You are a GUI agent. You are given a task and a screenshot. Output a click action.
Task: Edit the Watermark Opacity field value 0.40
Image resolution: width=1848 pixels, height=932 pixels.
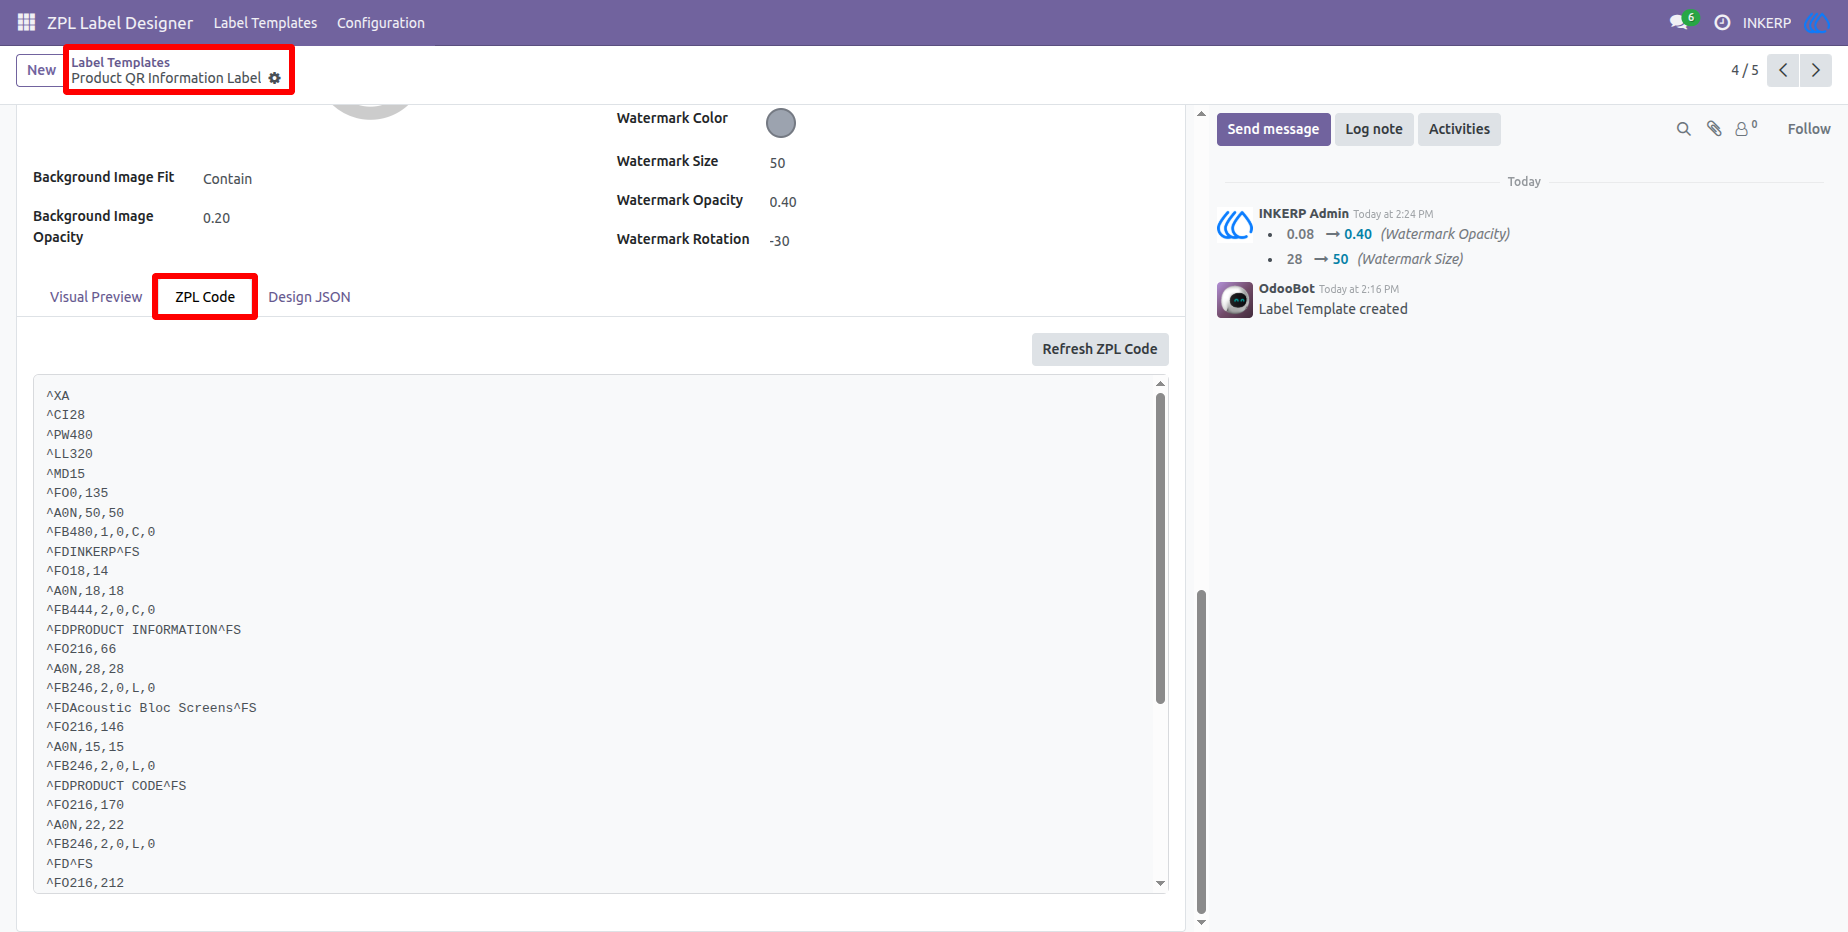pos(783,202)
